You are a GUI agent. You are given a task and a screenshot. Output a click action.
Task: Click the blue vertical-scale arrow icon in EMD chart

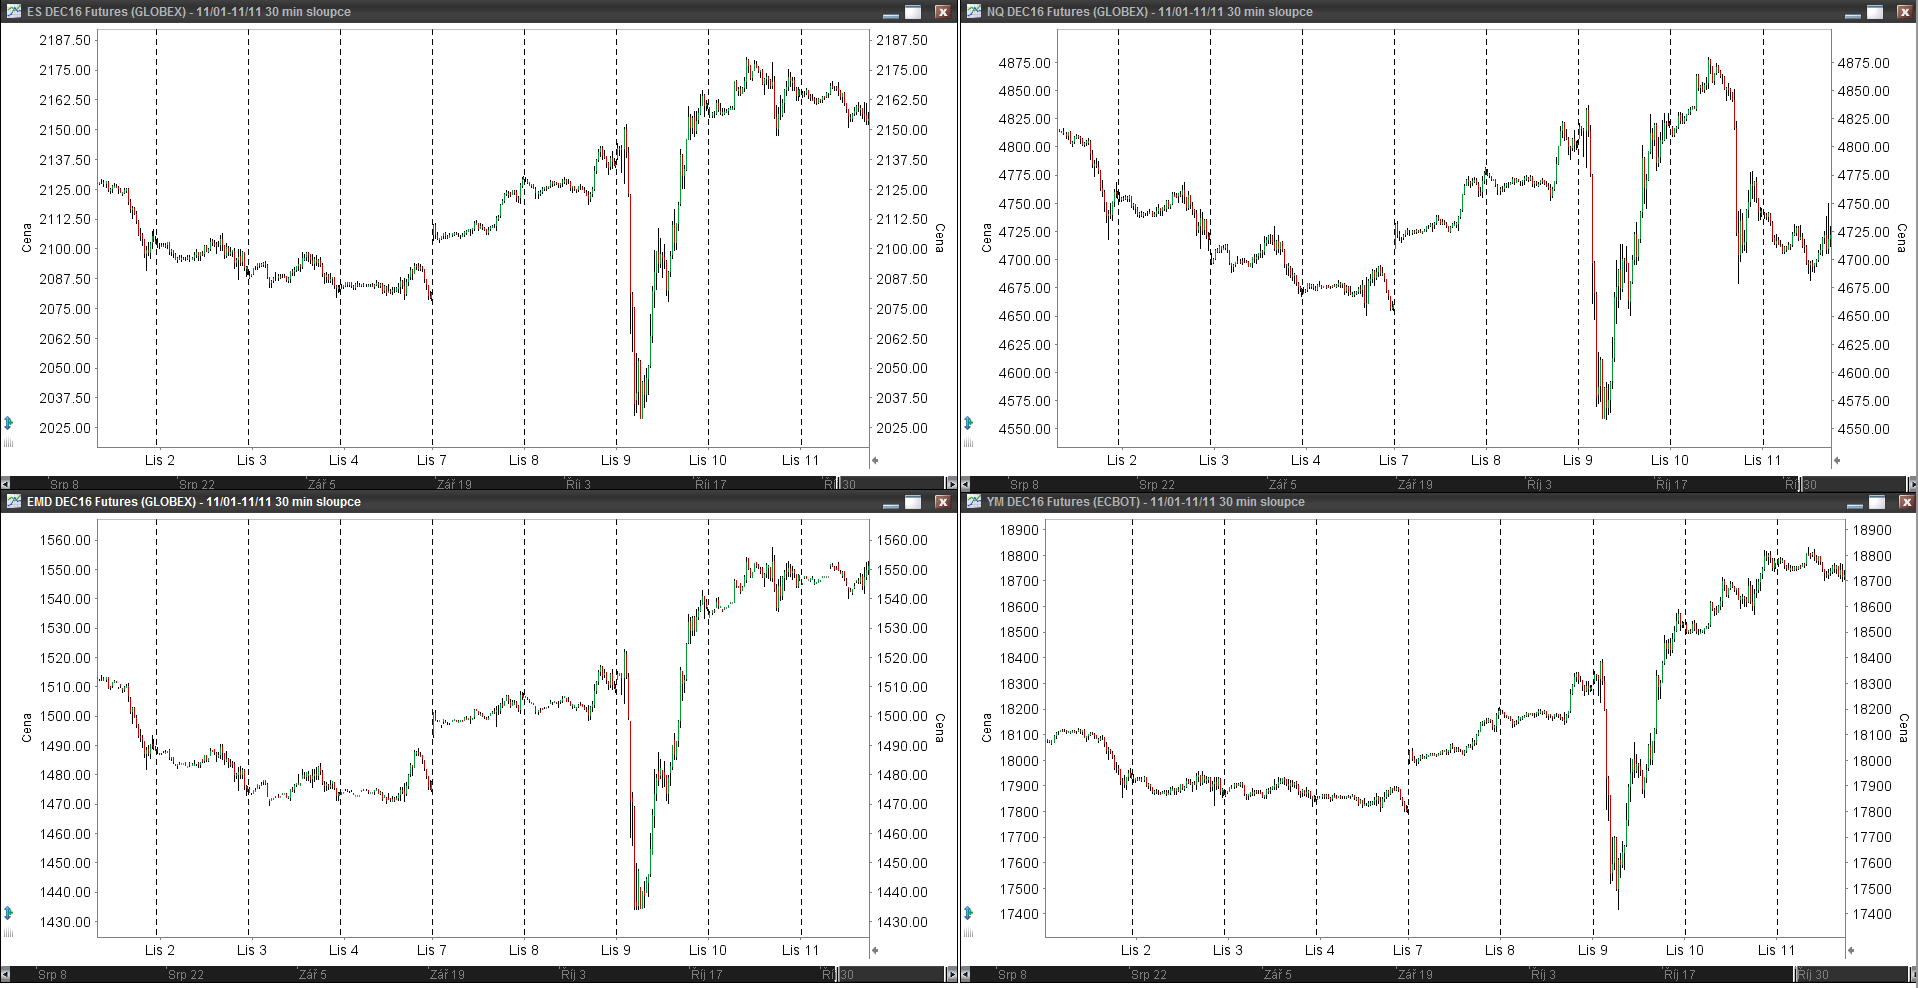pos(8,913)
